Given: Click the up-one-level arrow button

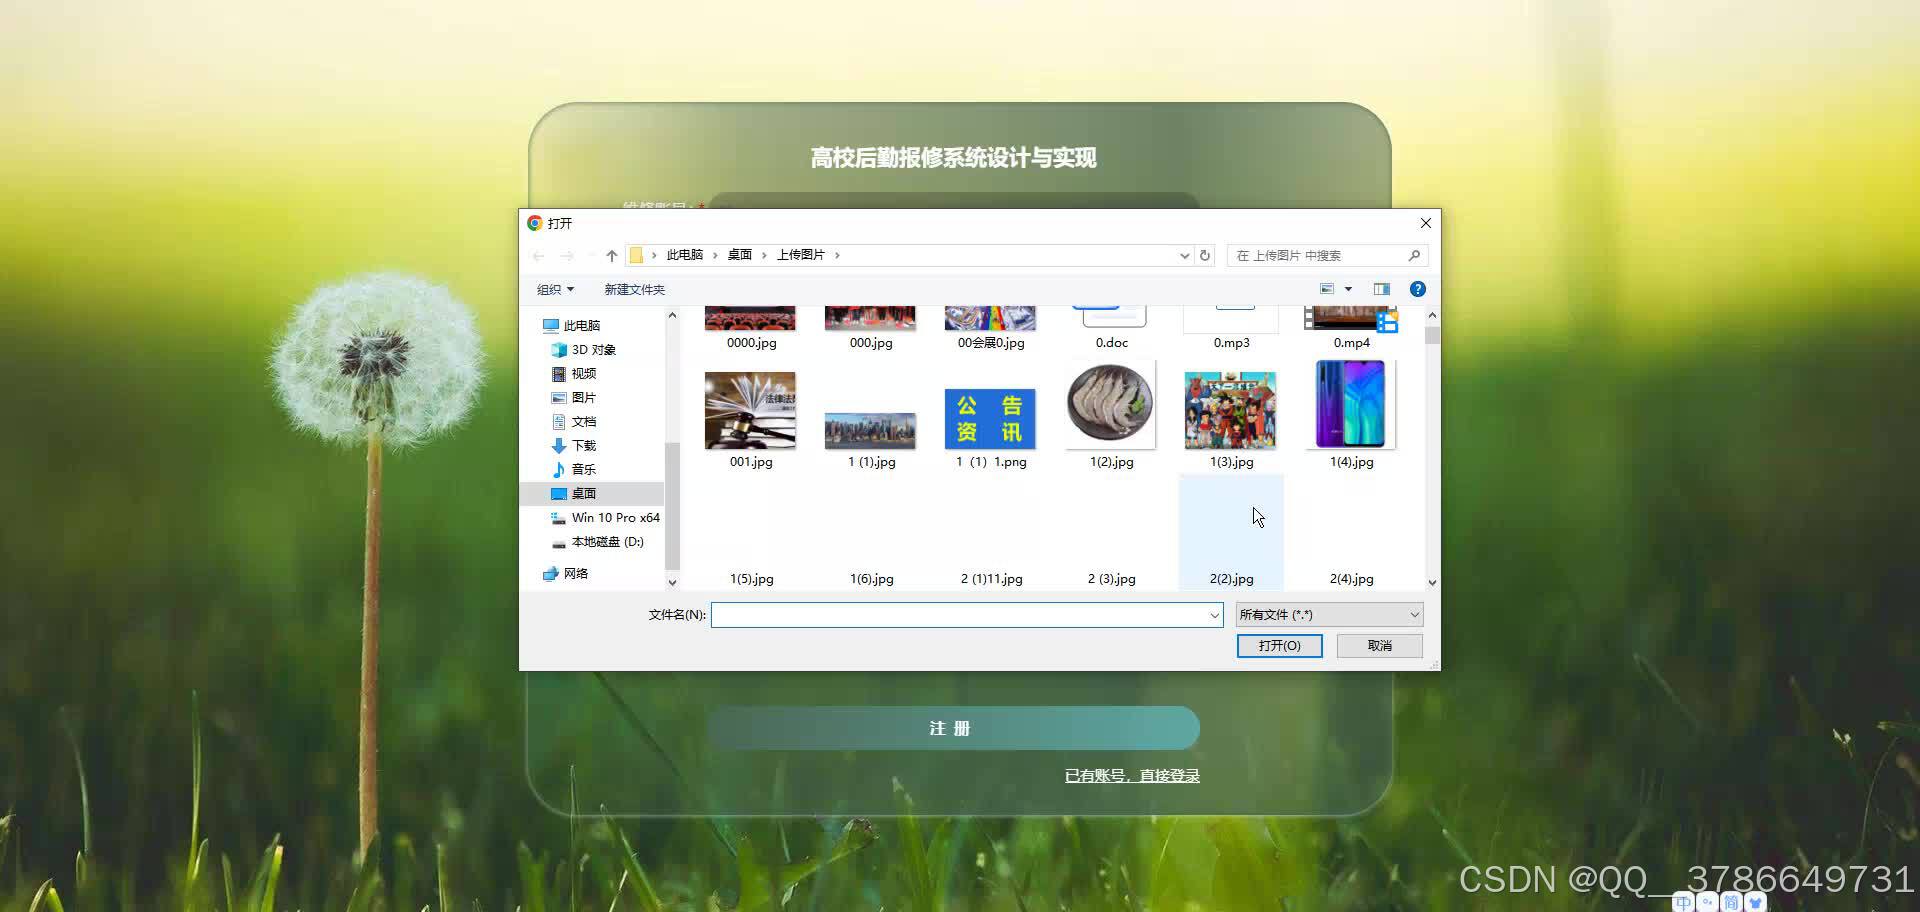Looking at the screenshot, I should 611,255.
